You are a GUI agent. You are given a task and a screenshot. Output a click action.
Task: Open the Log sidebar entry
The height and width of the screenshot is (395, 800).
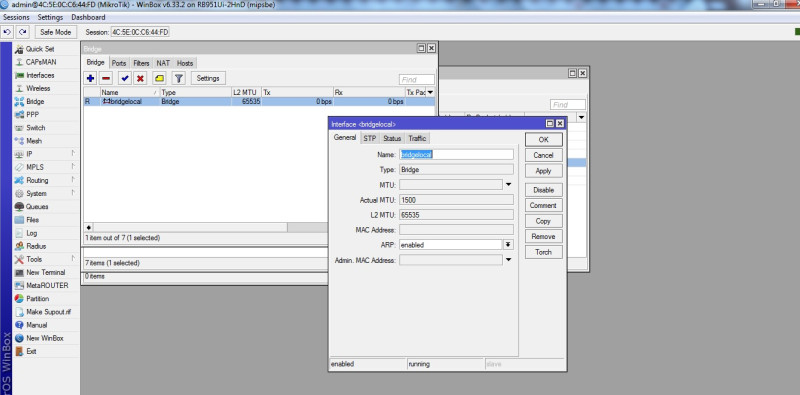pyautogui.click(x=31, y=233)
